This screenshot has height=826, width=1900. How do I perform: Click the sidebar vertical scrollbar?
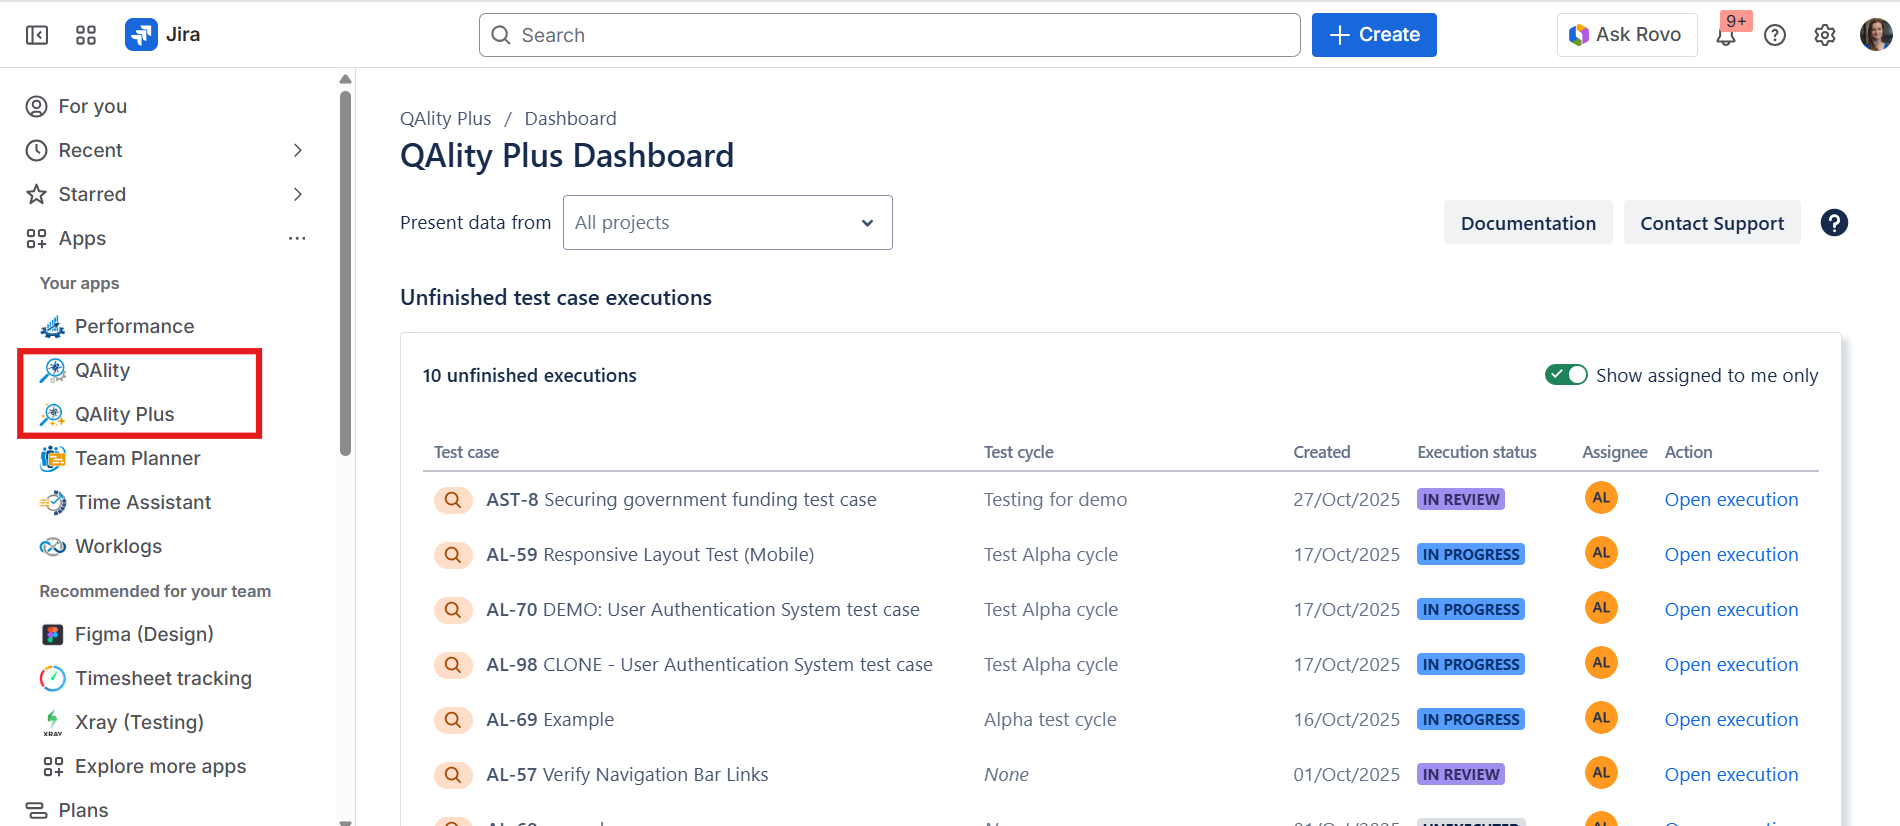345,273
